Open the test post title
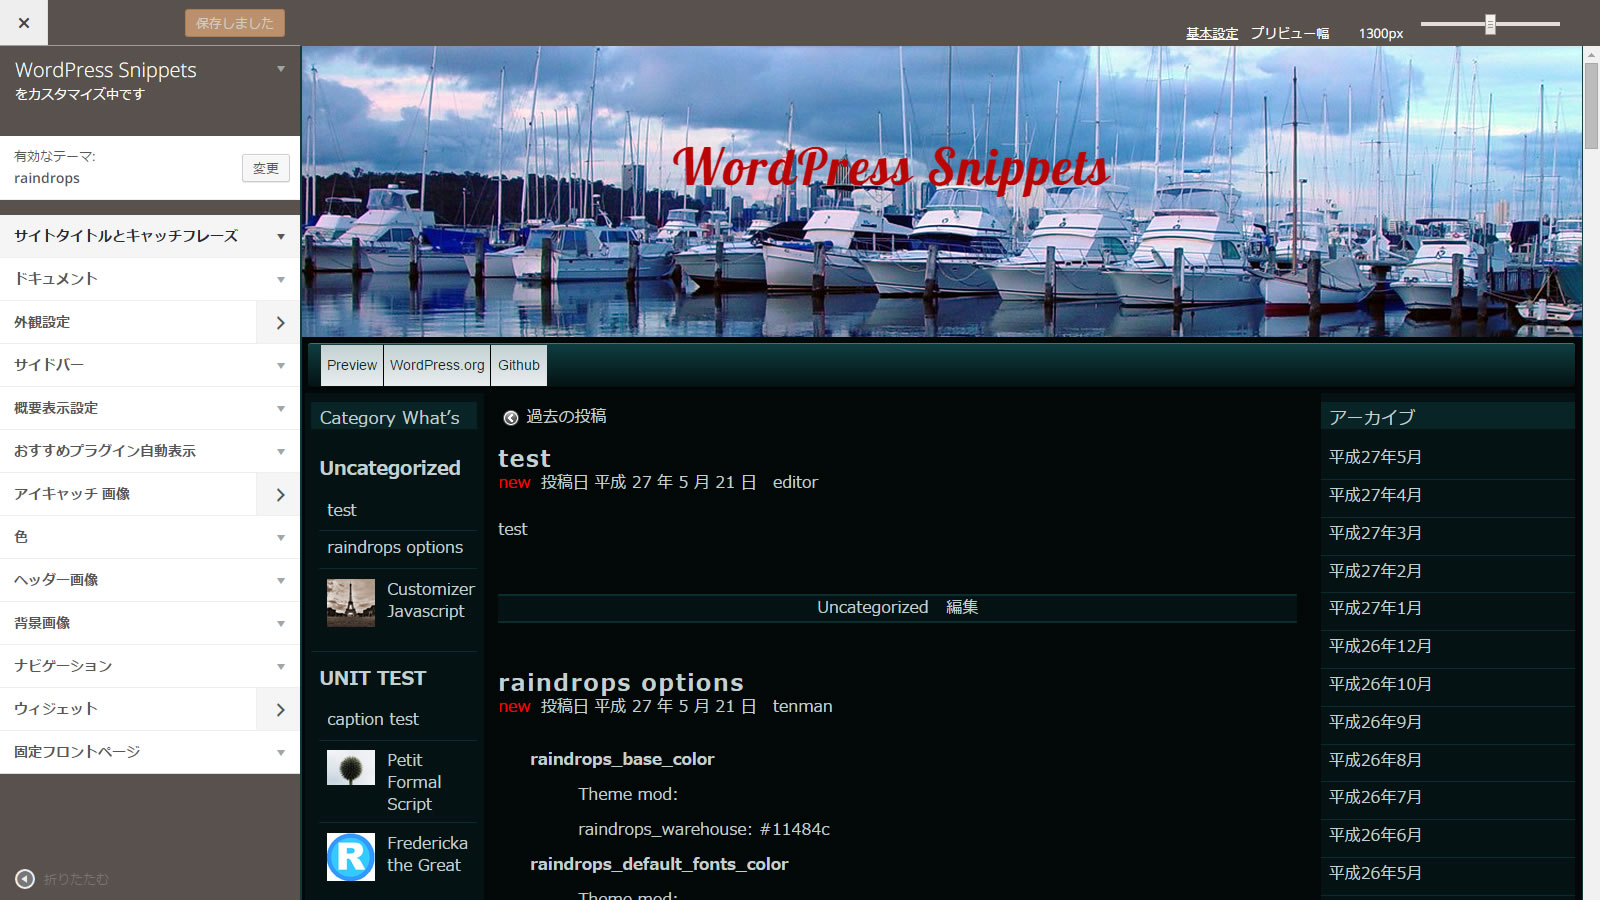 coord(524,458)
